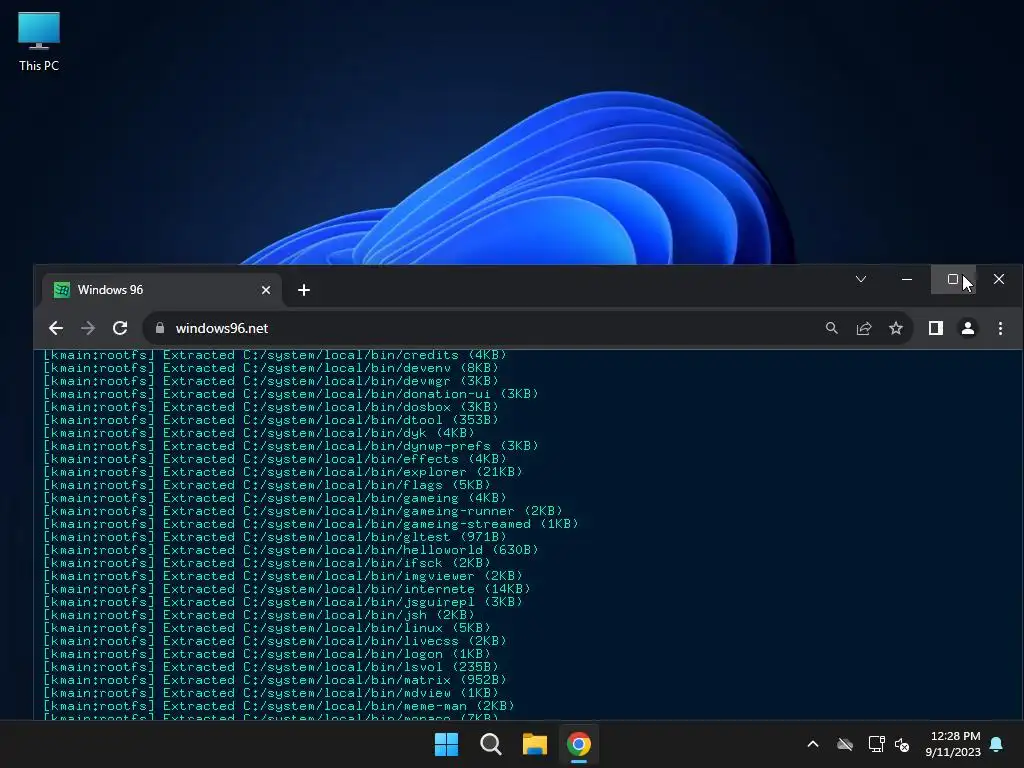This screenshot has height=768, width=1024.
Task: Click the line with bin/mdview (1KB)
Action: tap(271, 693)
